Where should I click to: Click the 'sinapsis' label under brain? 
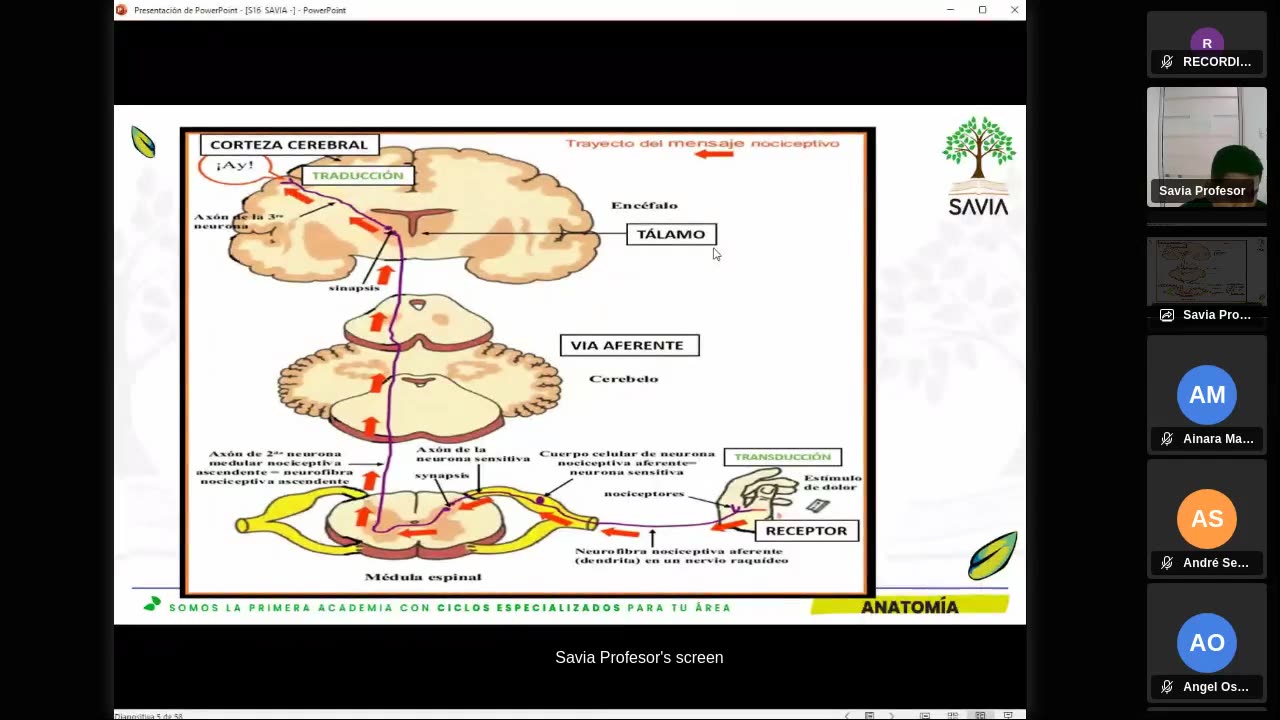point(355,288)
